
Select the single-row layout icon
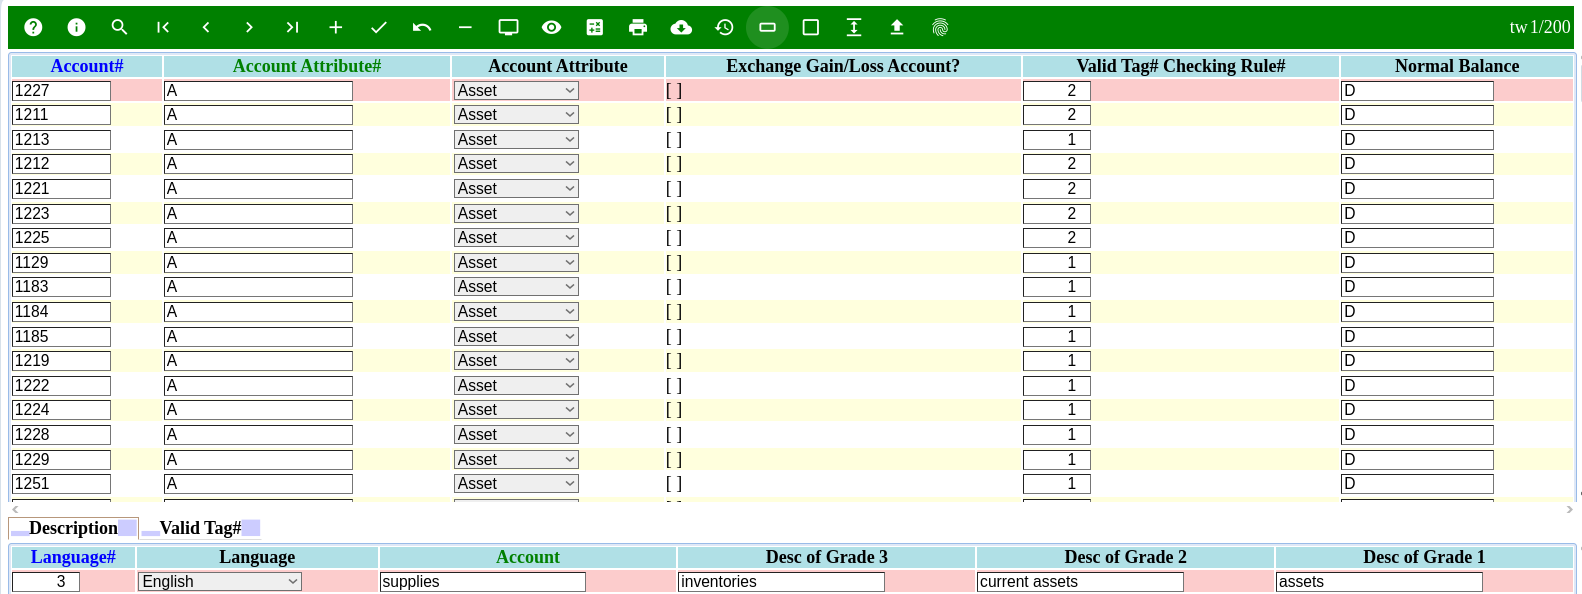[x=767, y=27]
